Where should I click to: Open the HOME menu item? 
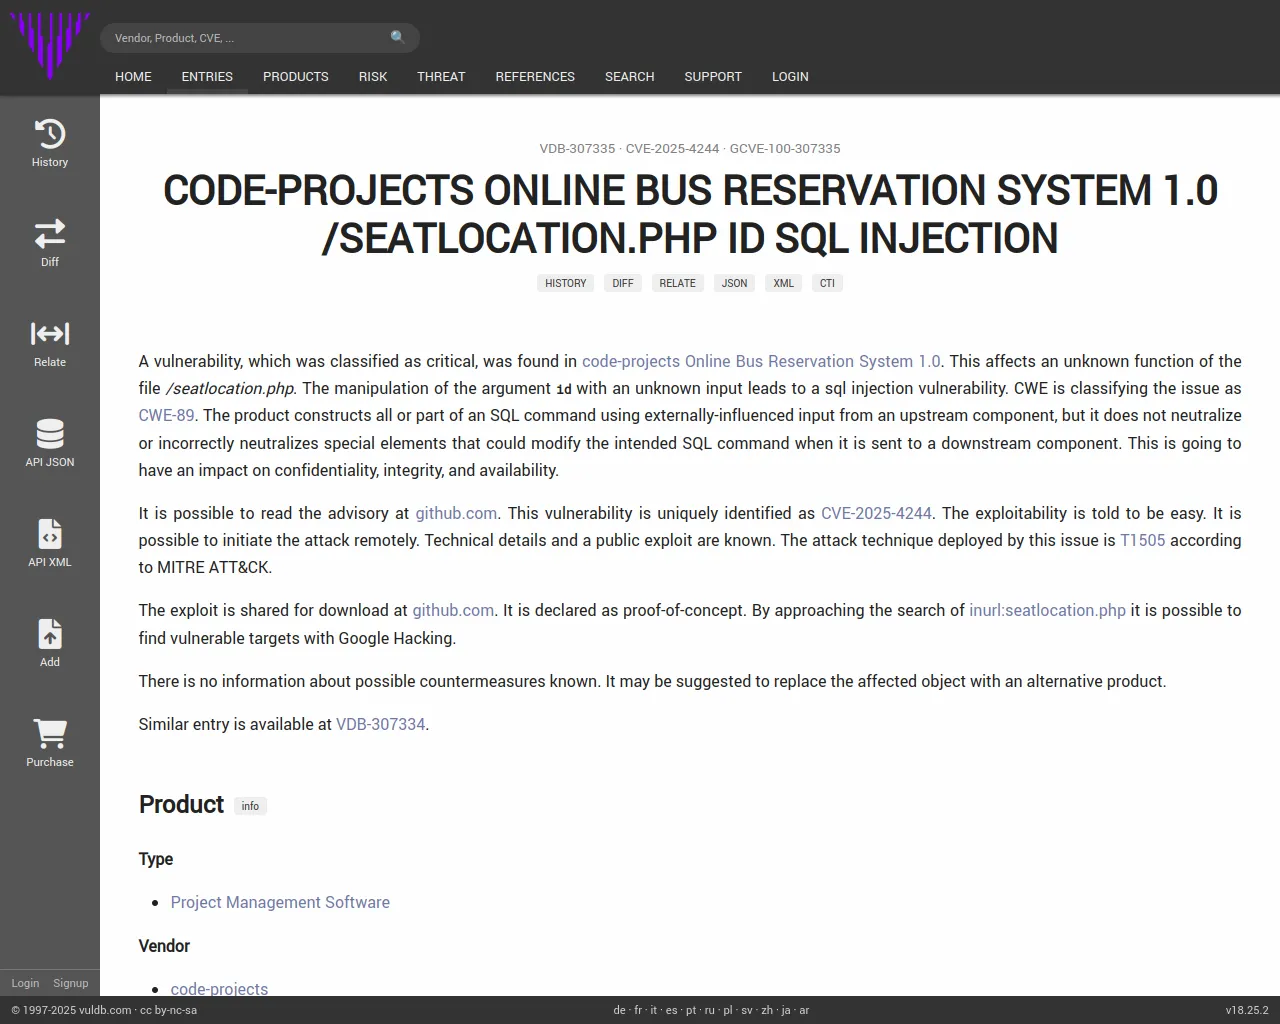tap(133, 76)
